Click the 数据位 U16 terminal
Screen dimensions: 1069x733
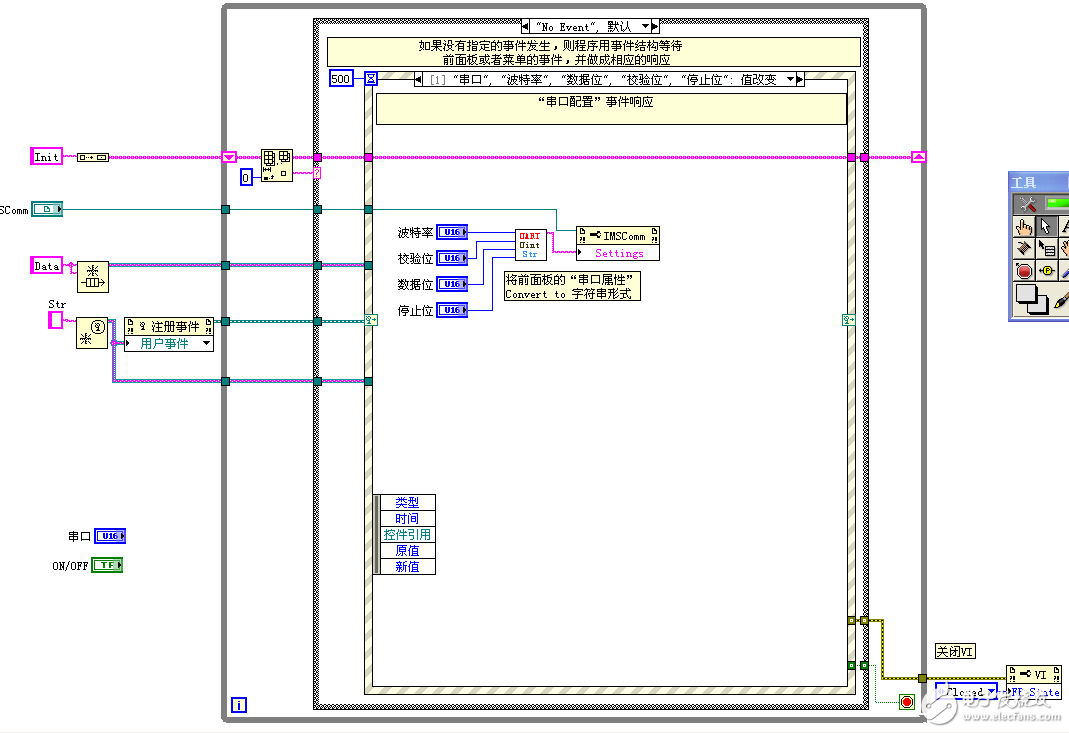(x=452, y=284)
